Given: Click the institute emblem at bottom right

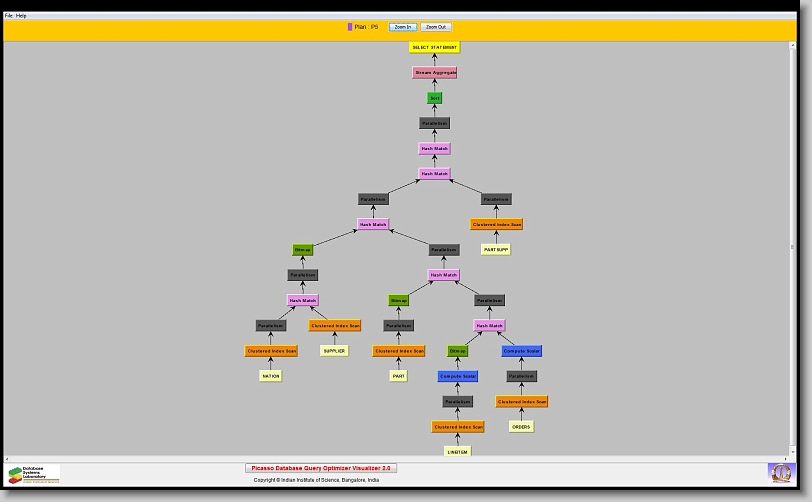Looking at the screenshot, I should click(x=780, y=472).
